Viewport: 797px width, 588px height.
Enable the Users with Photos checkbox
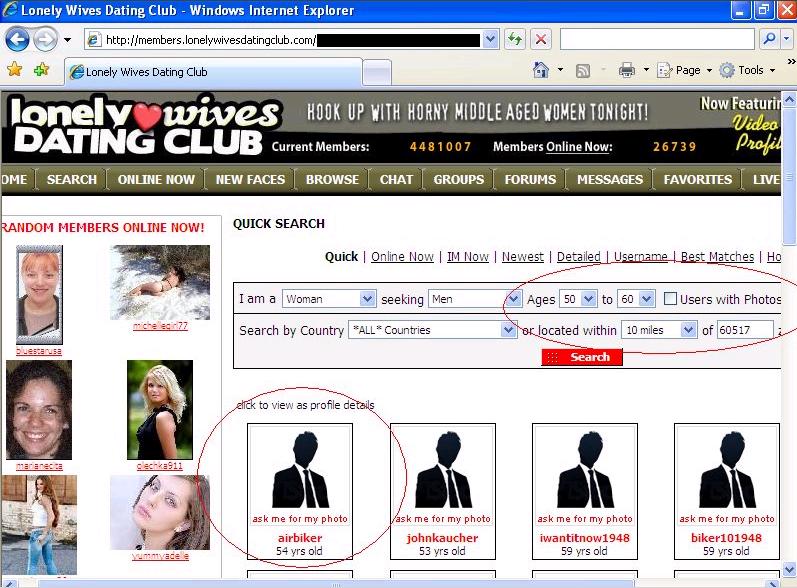tap(670, 299)
